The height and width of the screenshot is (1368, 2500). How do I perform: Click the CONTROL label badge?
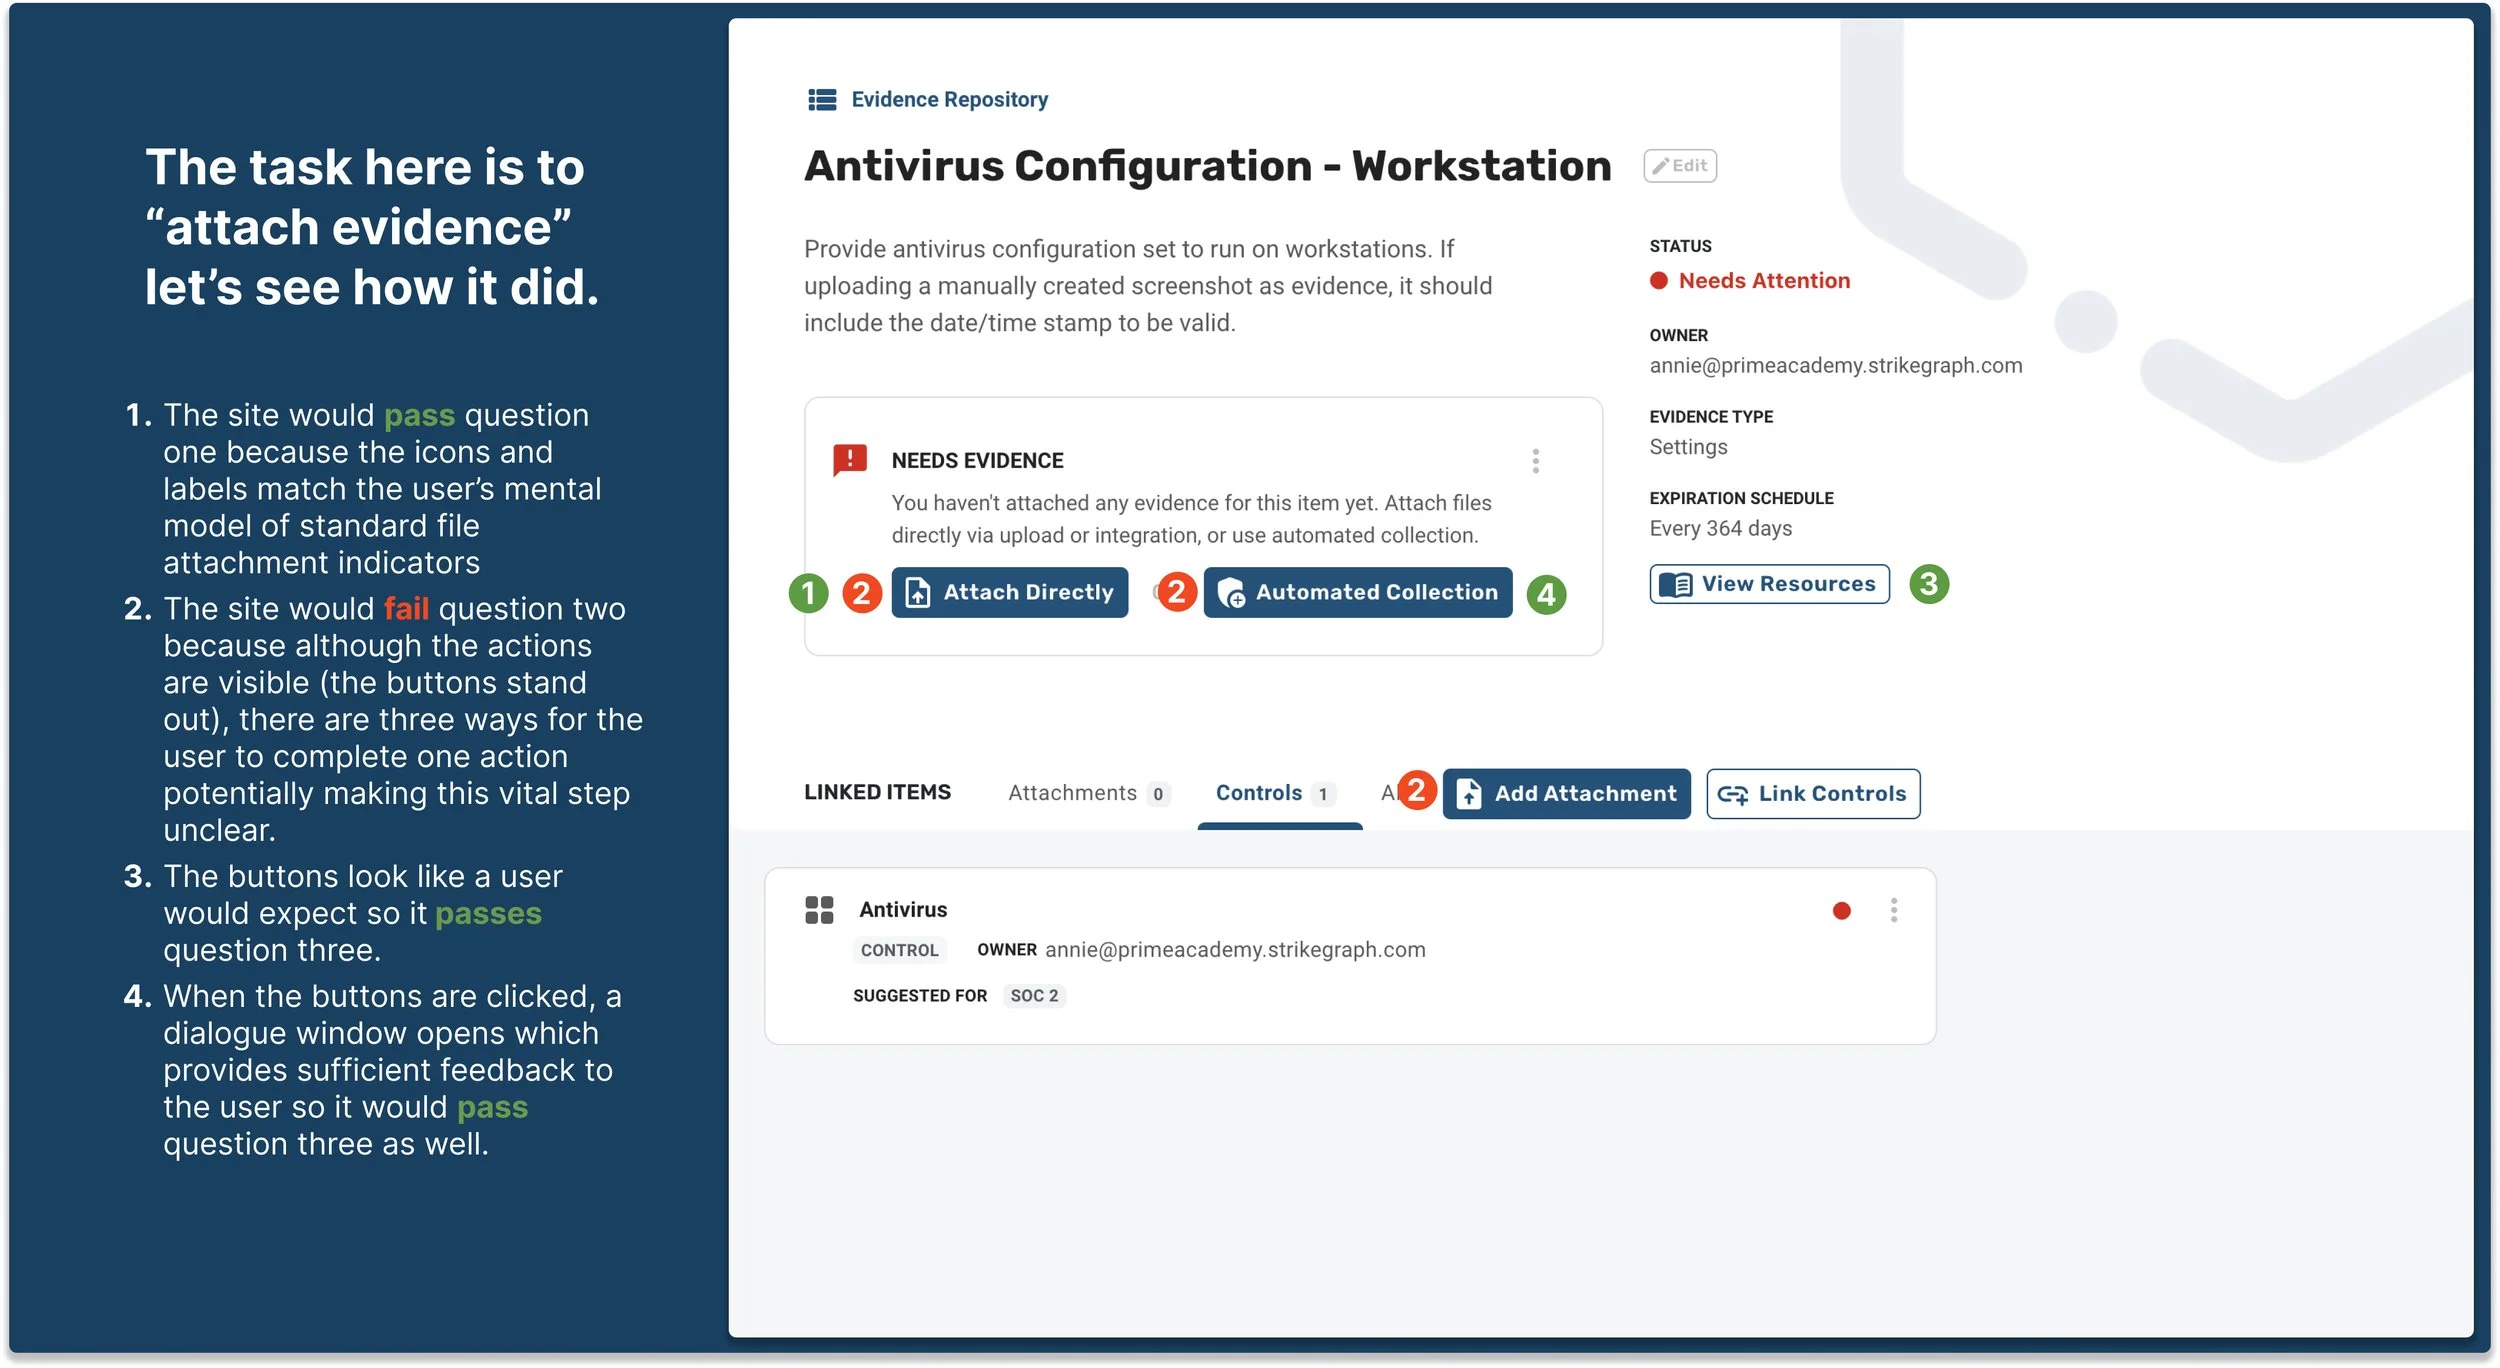coord(899,950)
